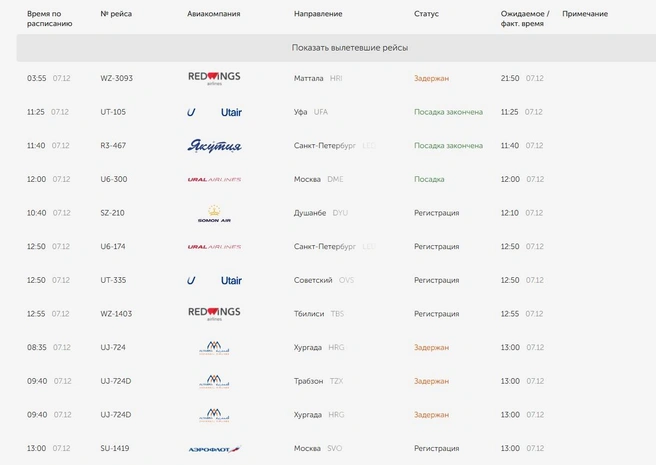Select the Yakutia airline logo

tap(214, 146)
